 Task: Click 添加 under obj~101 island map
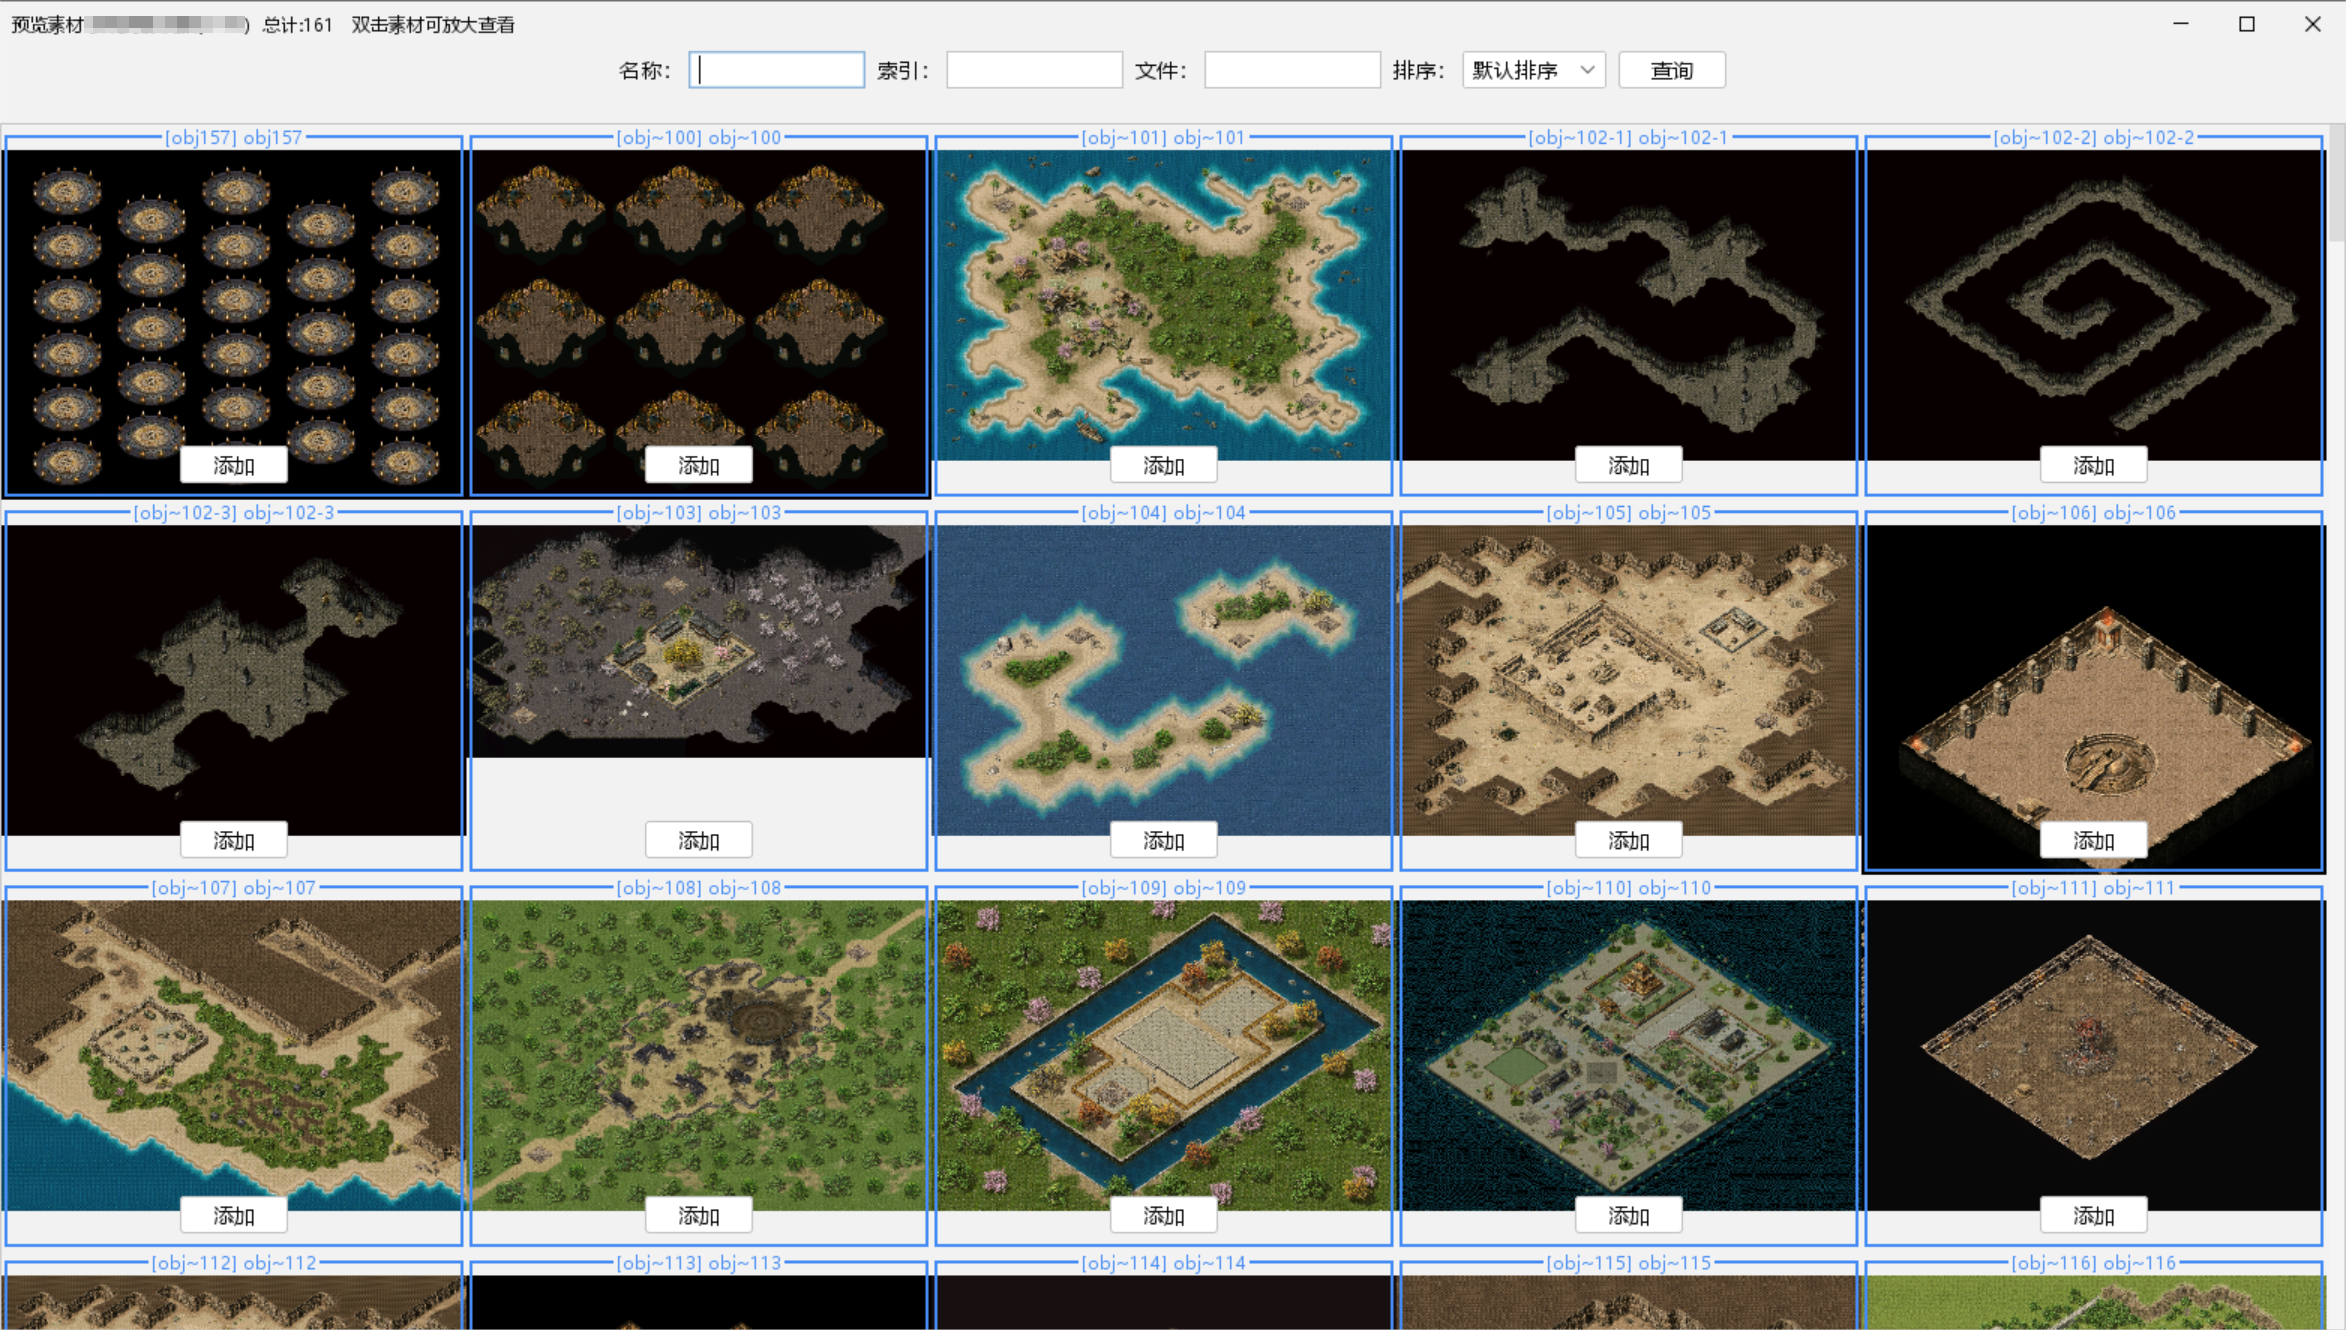coord(1163,465)
